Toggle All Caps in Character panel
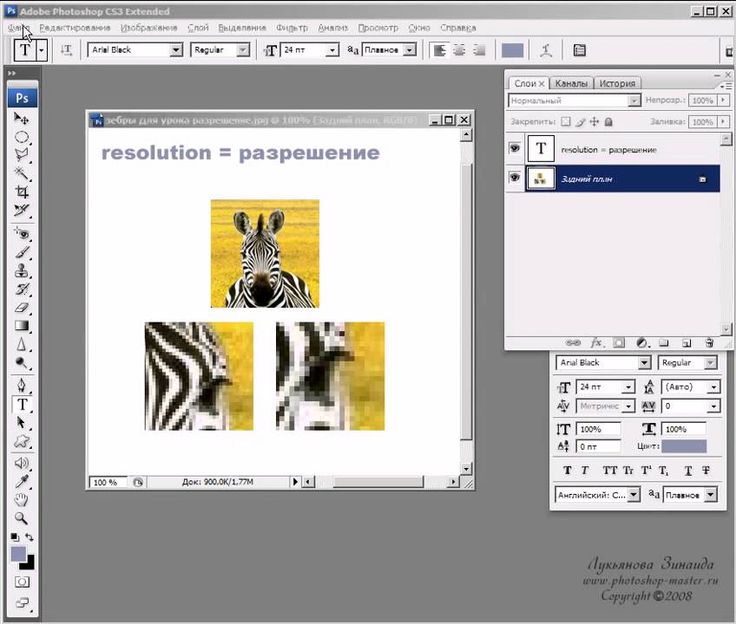This screenshot has width=736, height=624. (610, 470)
